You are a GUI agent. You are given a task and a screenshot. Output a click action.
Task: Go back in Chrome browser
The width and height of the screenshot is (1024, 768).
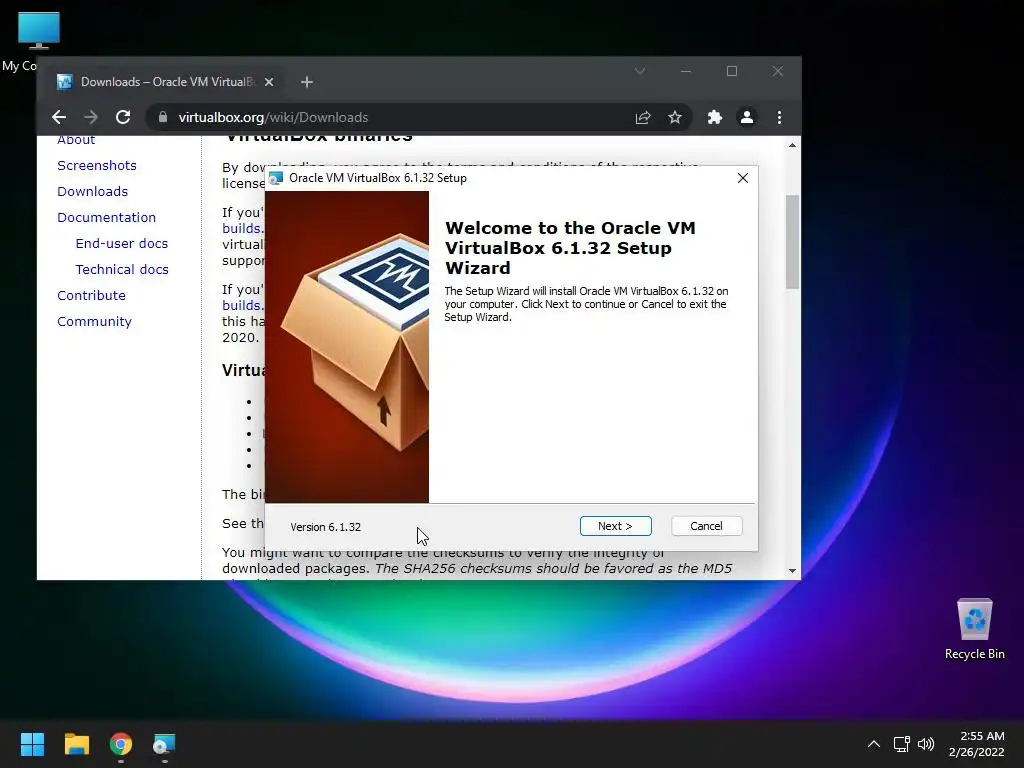59,117
